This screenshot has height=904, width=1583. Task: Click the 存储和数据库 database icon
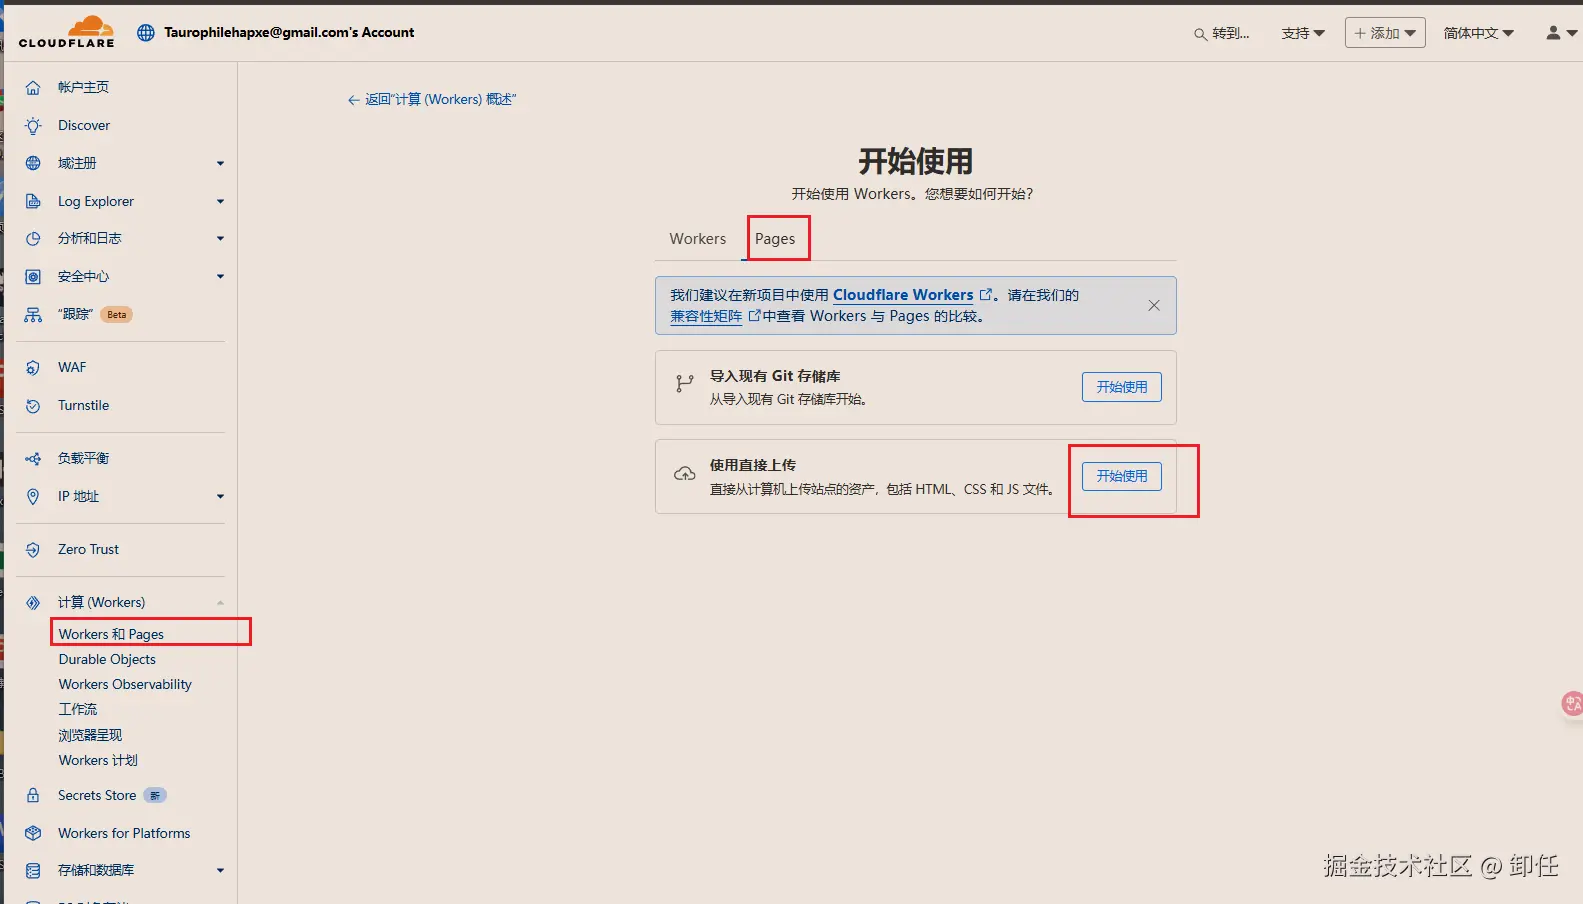click(x=33, y=871)
